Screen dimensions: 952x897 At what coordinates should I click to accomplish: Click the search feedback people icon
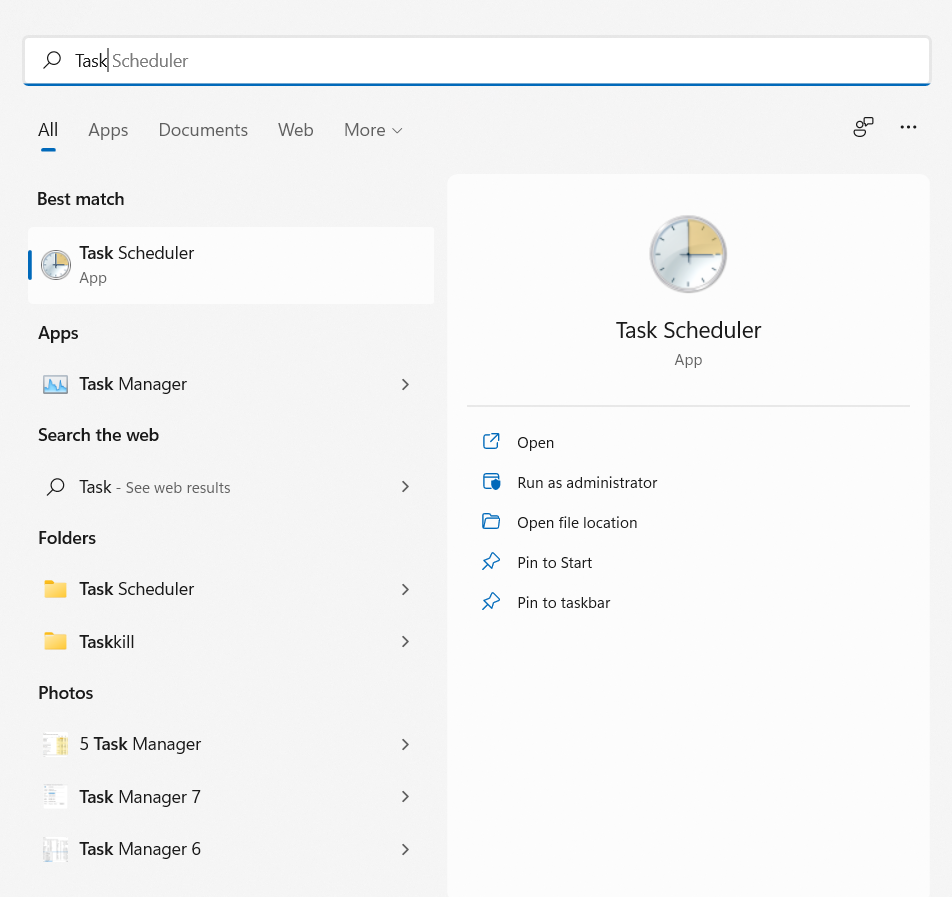(863, 127)
